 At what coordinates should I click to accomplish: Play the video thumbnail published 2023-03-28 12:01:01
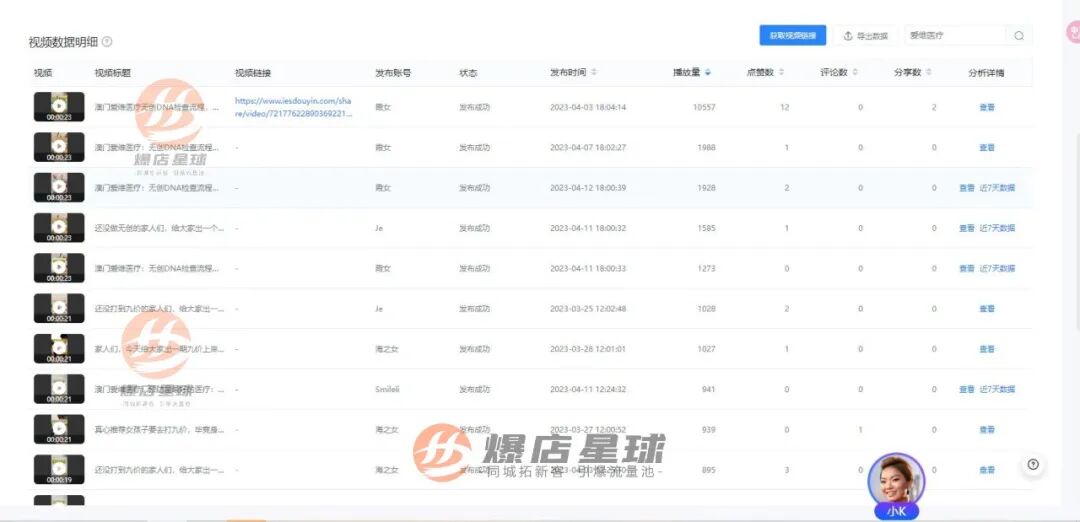tap(59, 348)
